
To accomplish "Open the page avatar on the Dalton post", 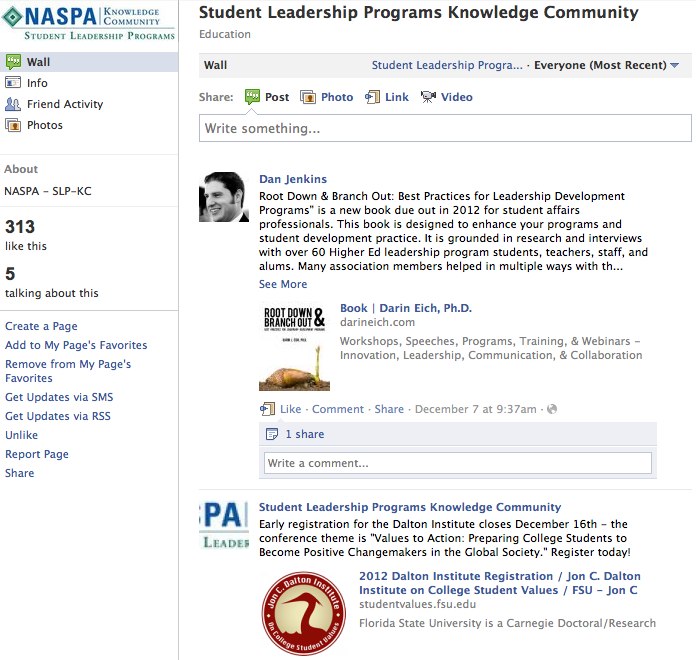I will [224, 526].
